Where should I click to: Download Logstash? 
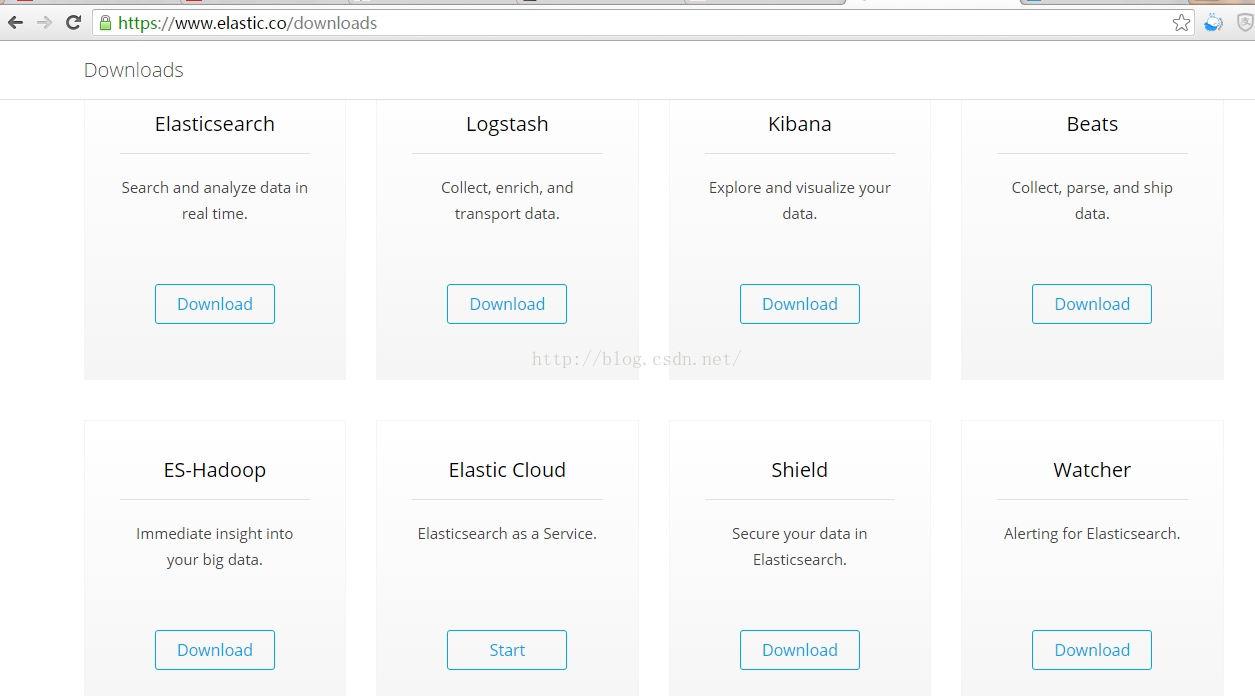click(507, 304)
